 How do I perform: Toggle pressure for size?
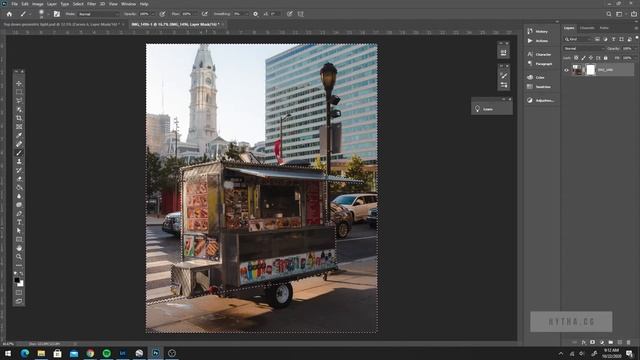pyautogui.click(x=289, y=14)
